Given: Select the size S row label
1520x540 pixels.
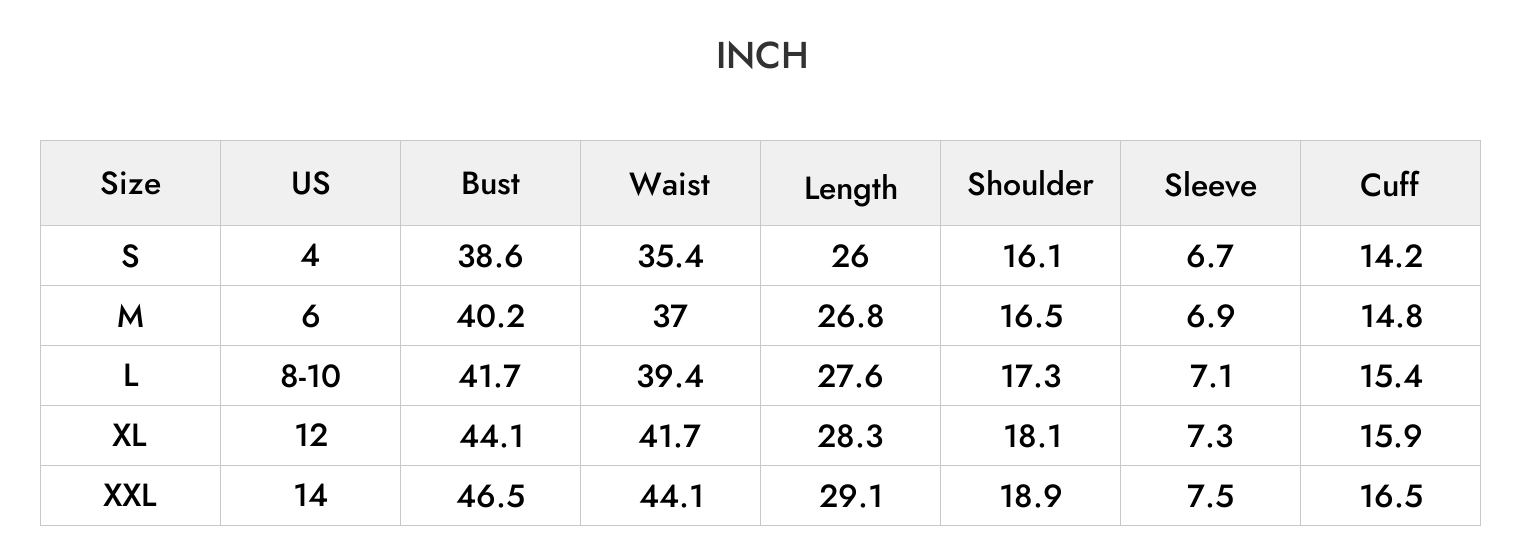Looking at the screenshot, I should pos(130,256).
